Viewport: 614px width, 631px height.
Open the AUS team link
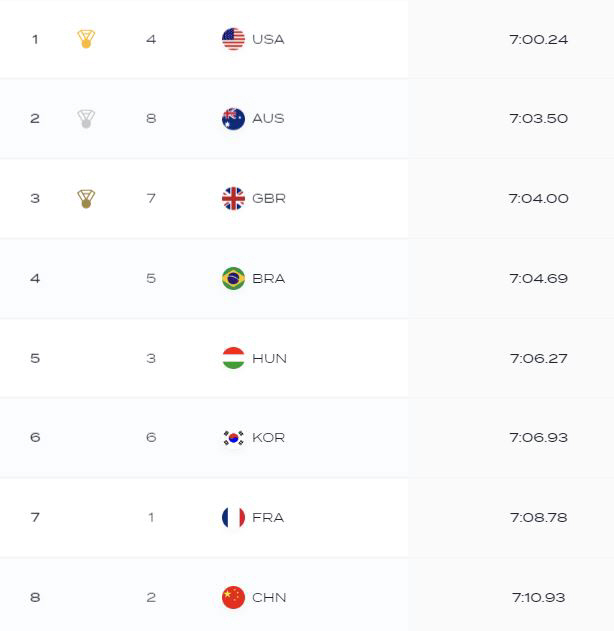click(x=268, y=119)
